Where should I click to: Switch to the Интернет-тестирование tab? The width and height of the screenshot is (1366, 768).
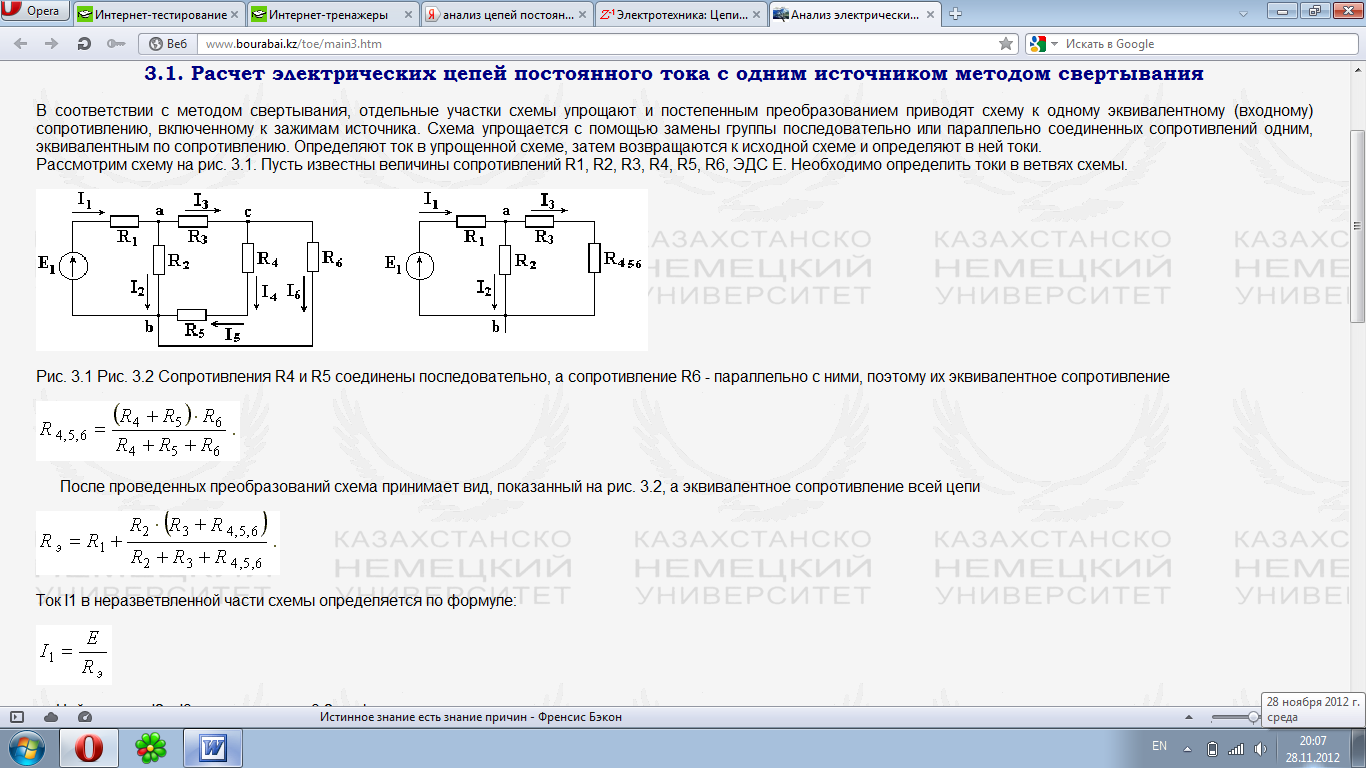pos(158,15)
